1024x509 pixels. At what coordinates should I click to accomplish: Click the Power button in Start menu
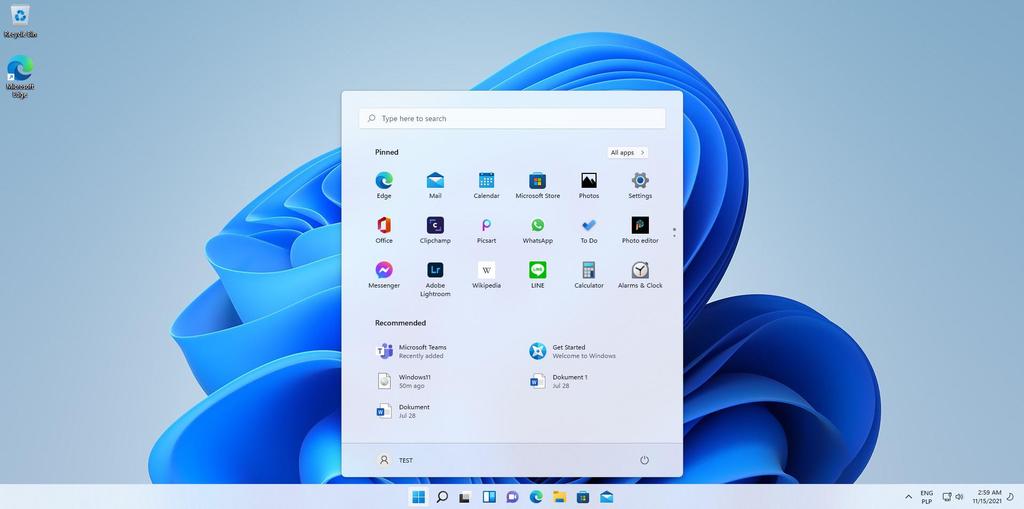point(644,460)
